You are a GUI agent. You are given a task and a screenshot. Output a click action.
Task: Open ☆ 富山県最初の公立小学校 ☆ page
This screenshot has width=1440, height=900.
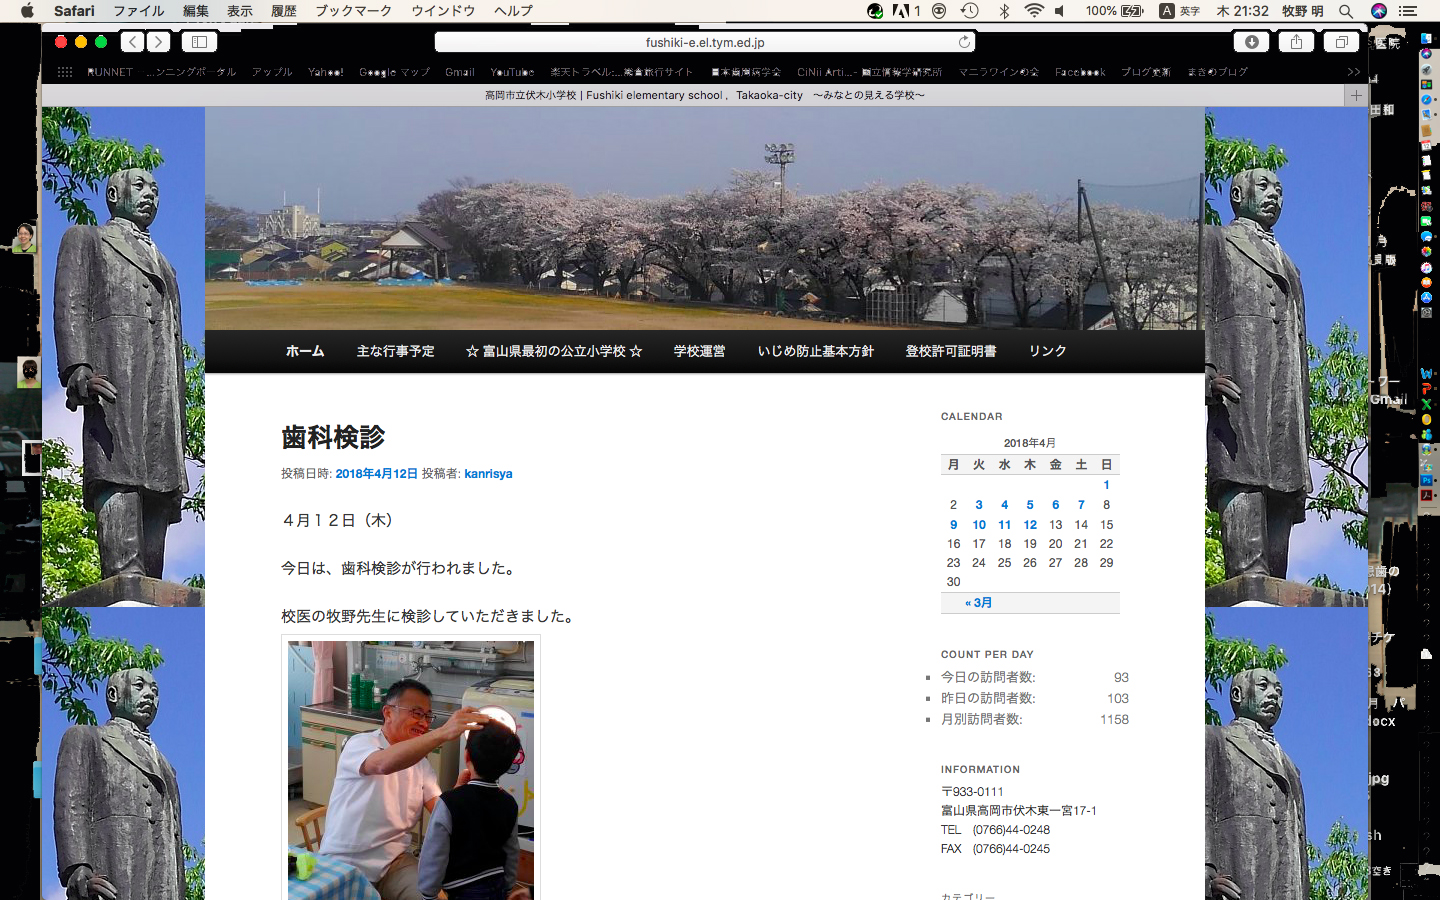554,351
